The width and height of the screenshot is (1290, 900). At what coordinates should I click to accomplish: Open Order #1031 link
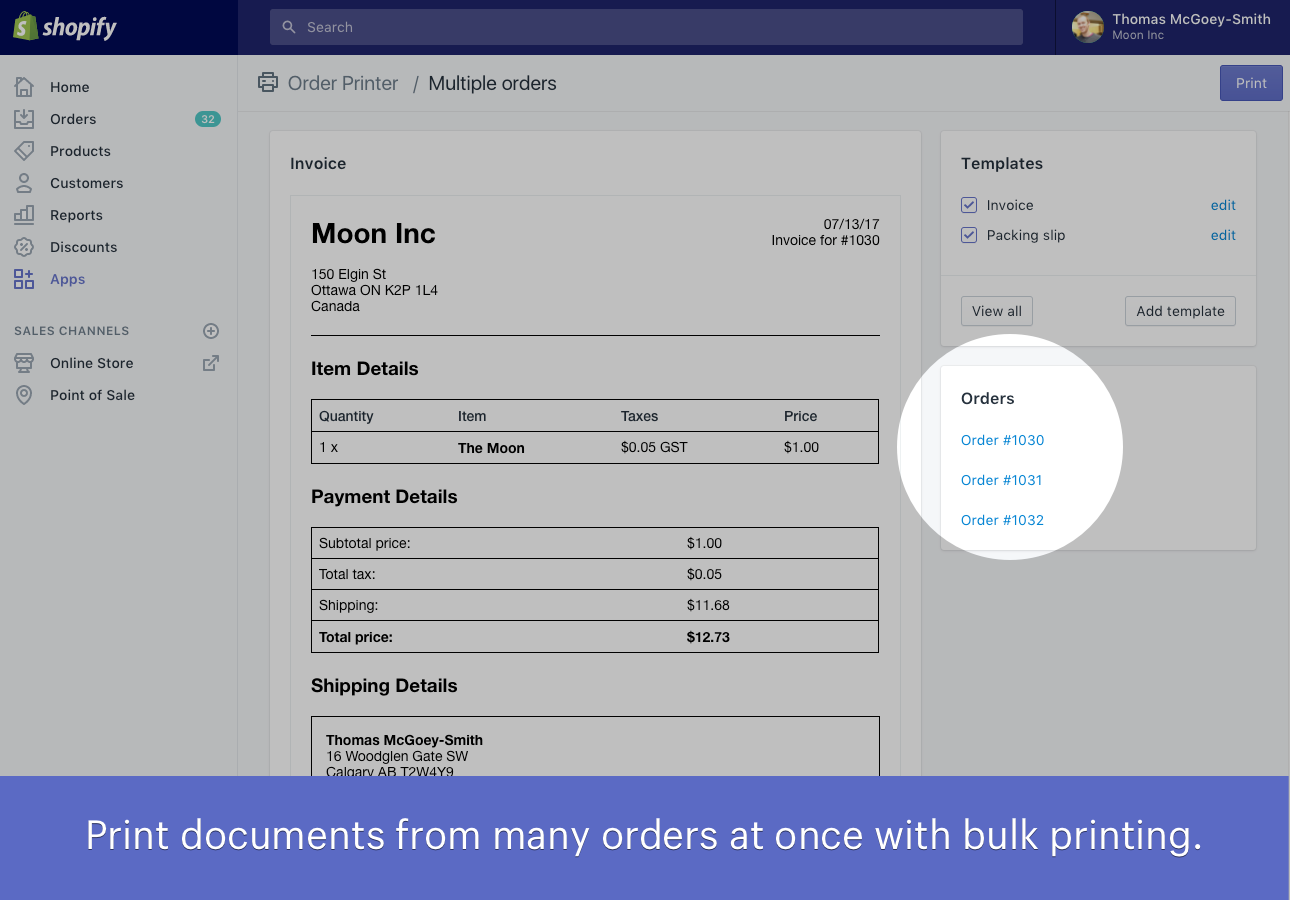(1001, 480)
